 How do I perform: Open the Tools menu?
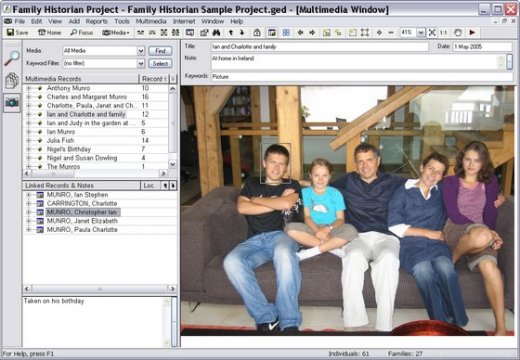coord(122,21)
